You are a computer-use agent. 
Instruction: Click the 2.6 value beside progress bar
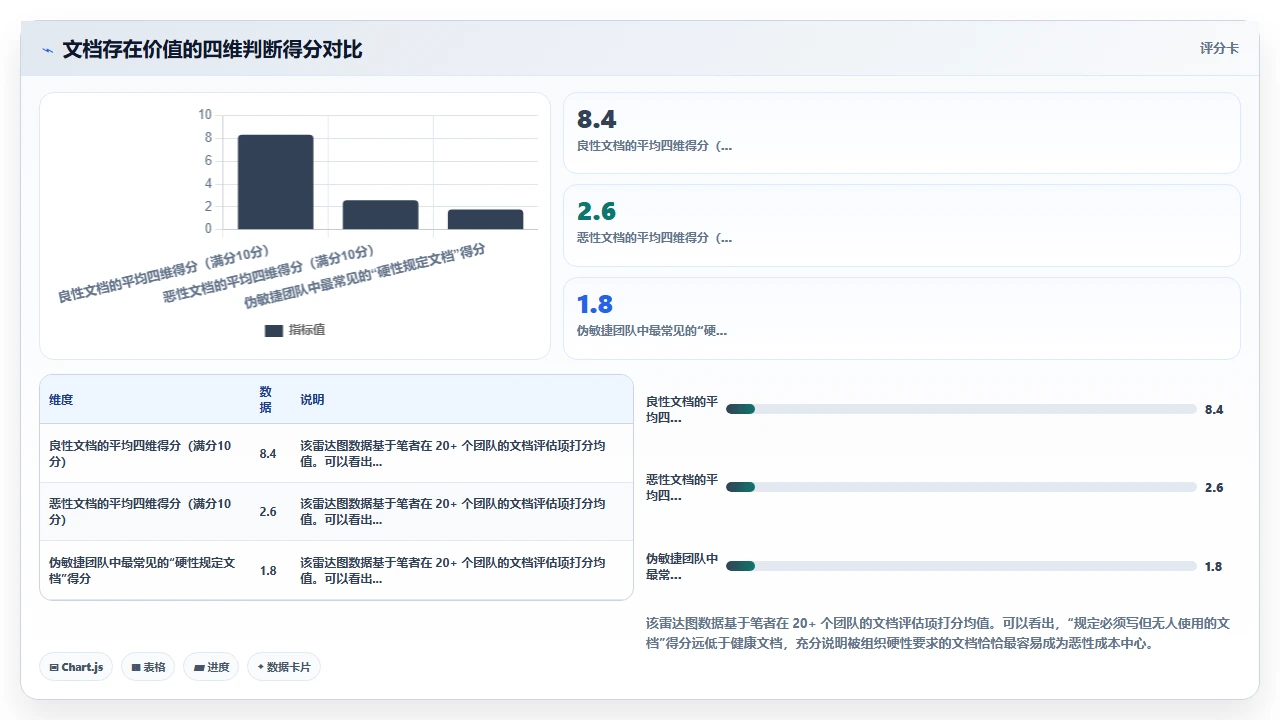coord(1214,487)
